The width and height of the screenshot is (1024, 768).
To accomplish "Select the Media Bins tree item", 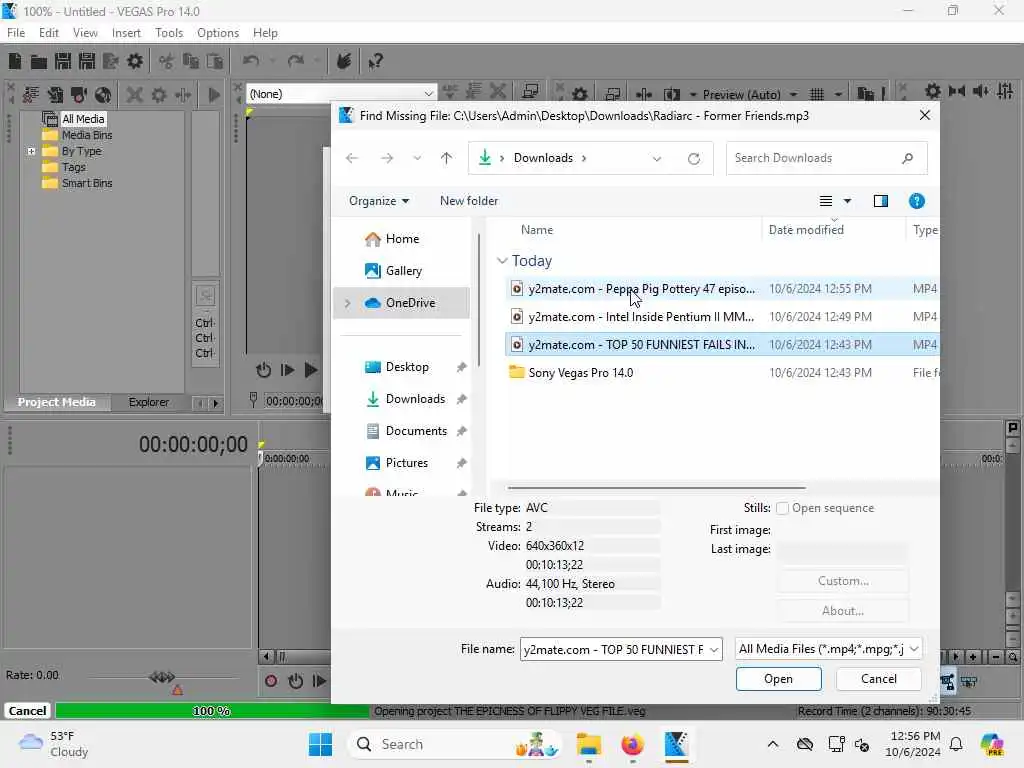I will click(x=86, y=135).
